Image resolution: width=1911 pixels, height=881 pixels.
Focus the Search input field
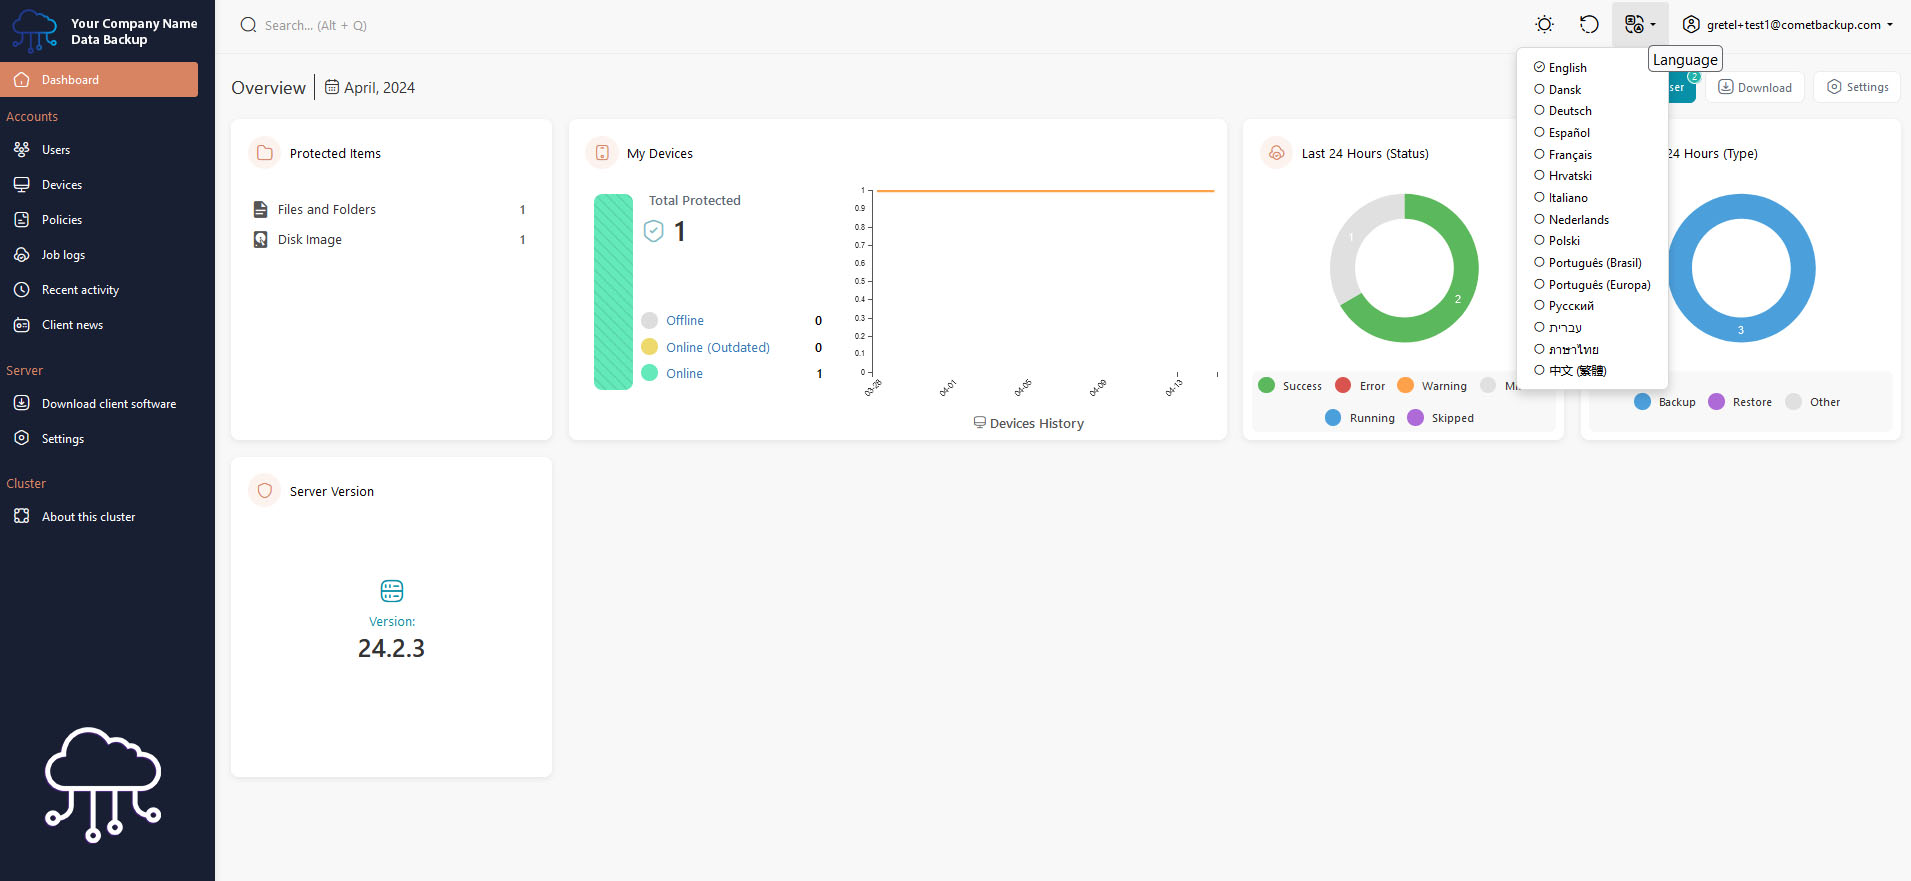380,26
